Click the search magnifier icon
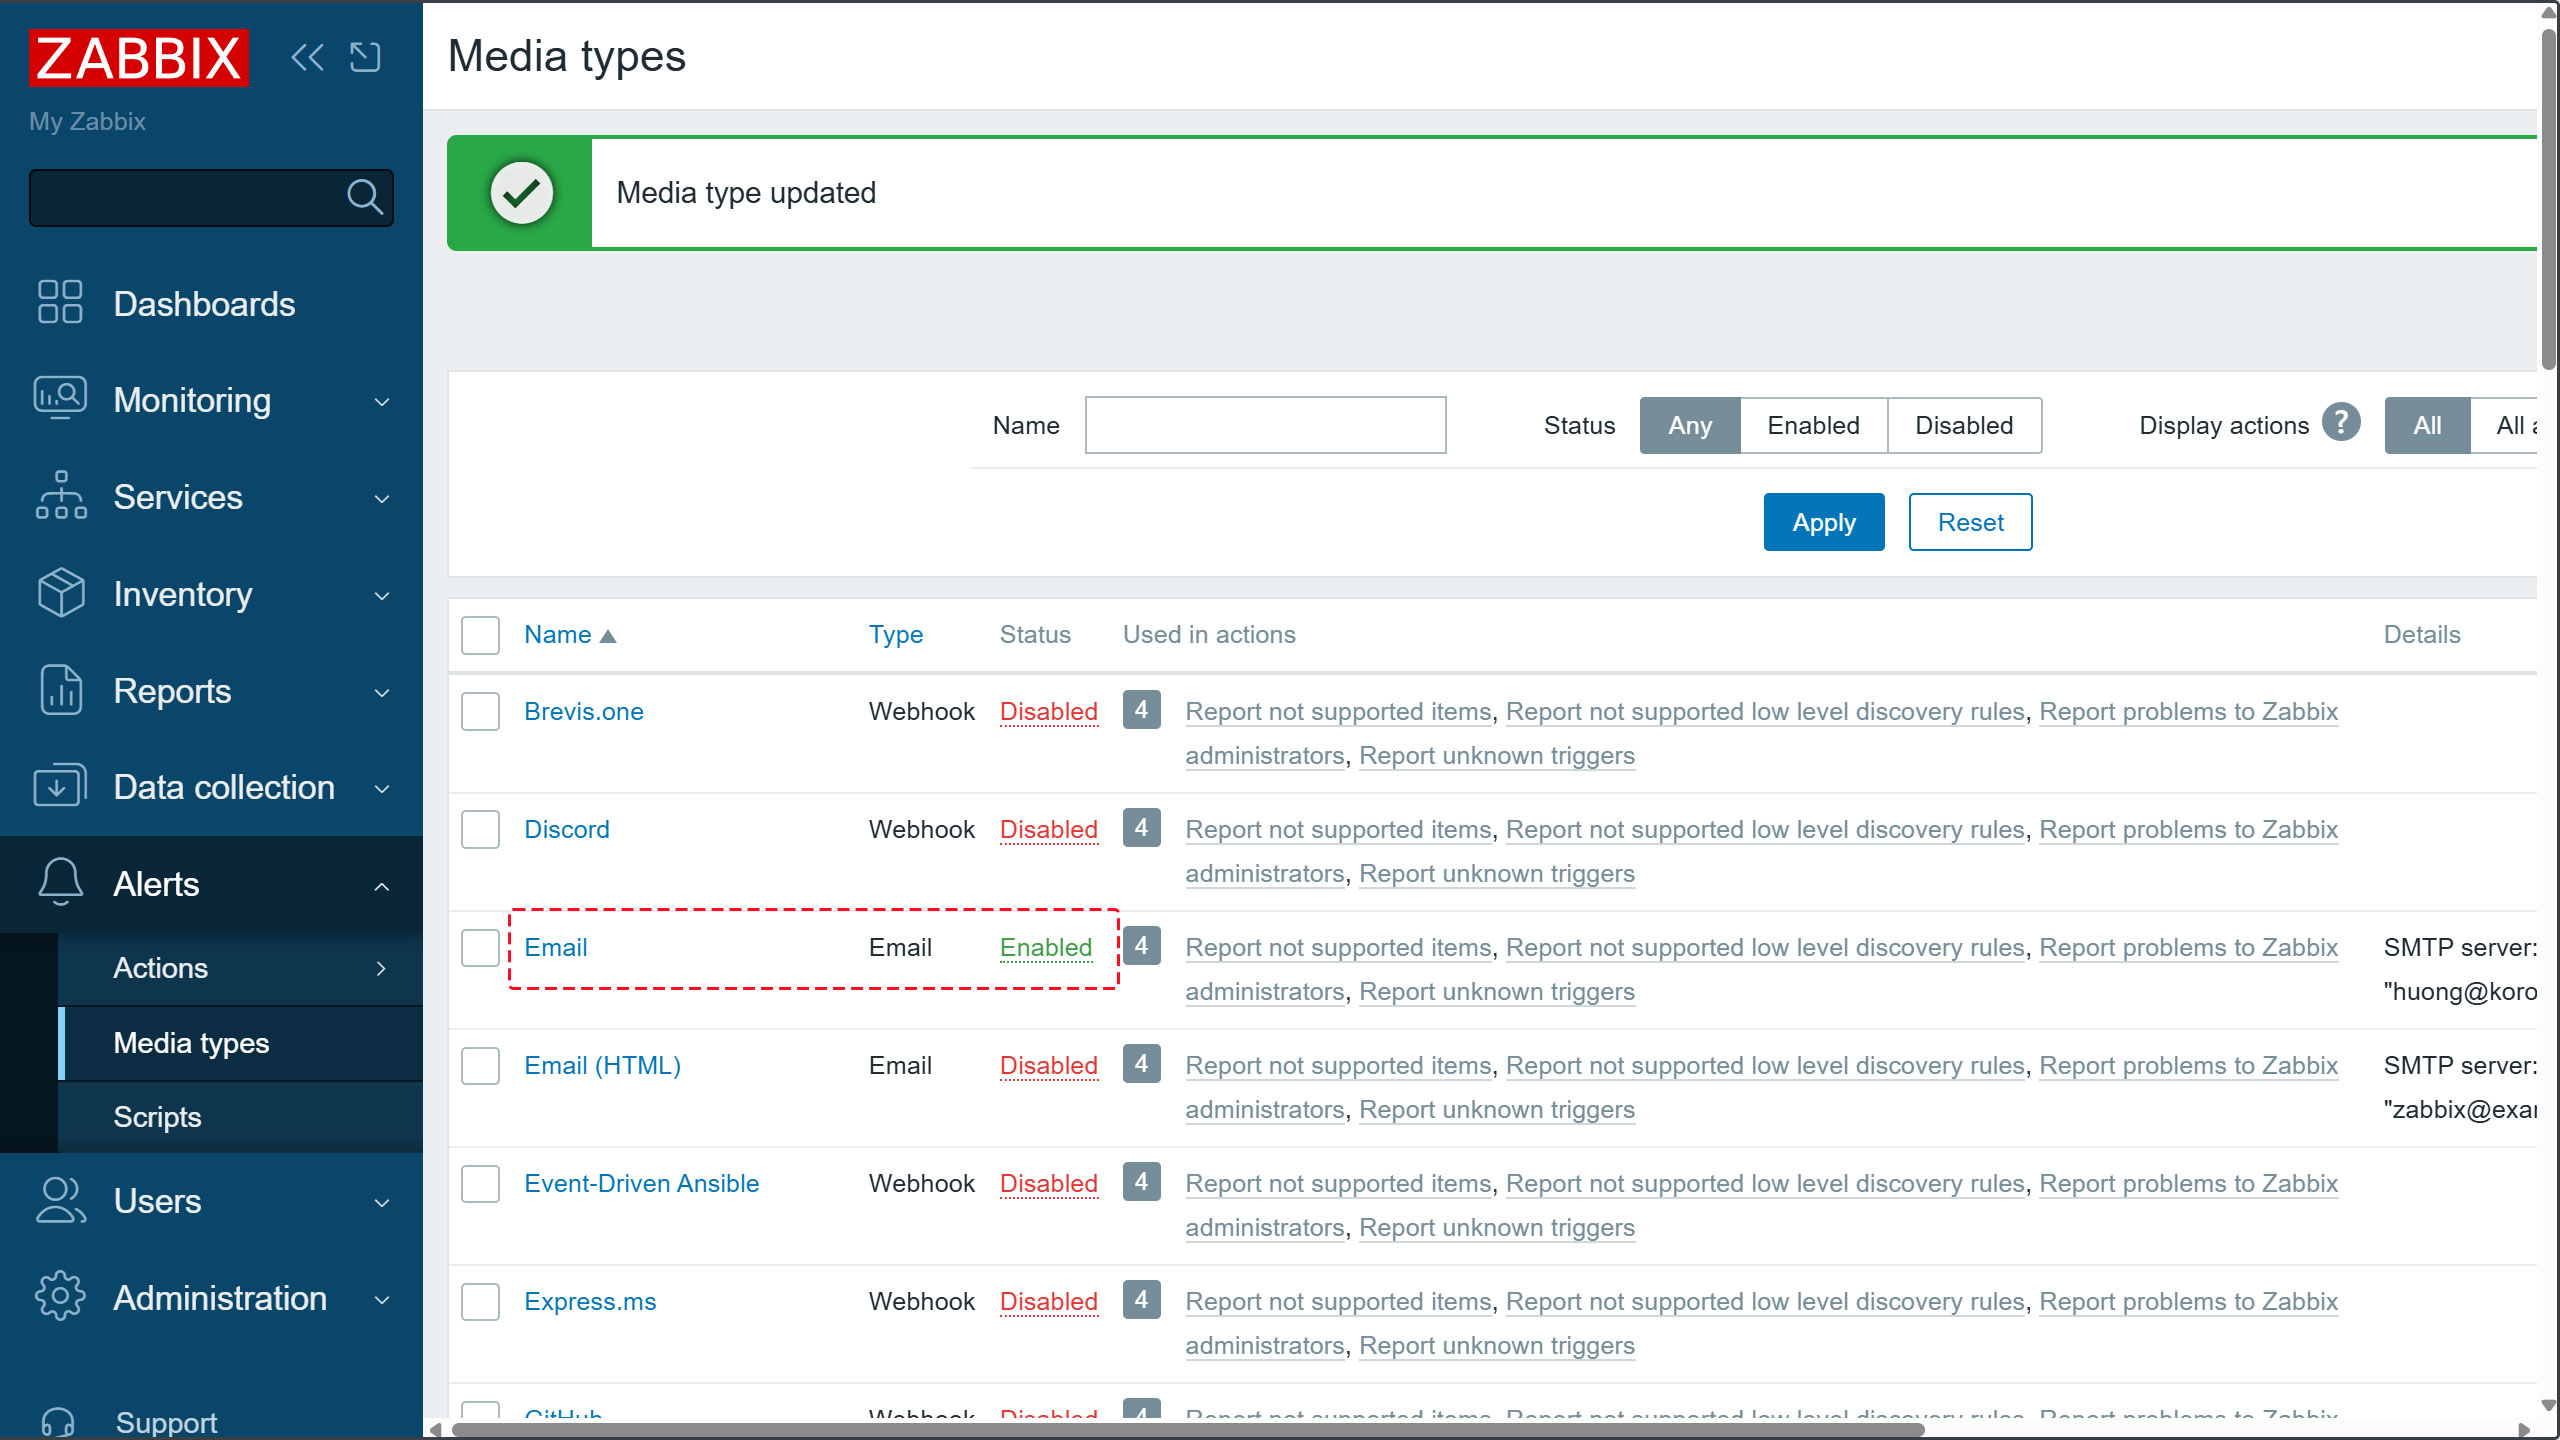 (364, 197)
